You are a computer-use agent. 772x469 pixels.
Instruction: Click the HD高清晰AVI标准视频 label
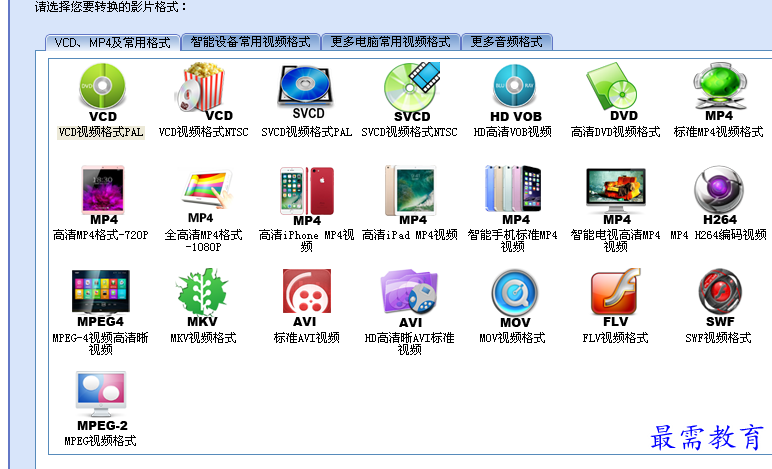pyautogui.click(x=409, y=344)
